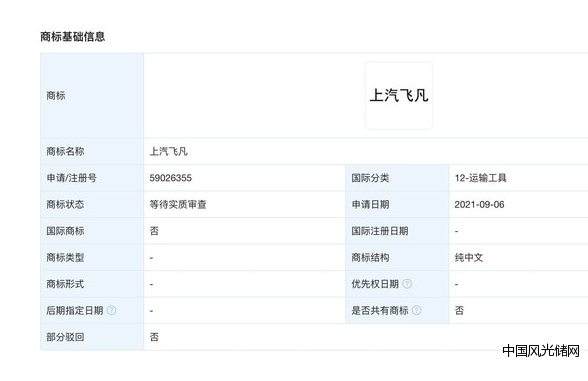Click the 部分驳回 label cell

point(92,337)
